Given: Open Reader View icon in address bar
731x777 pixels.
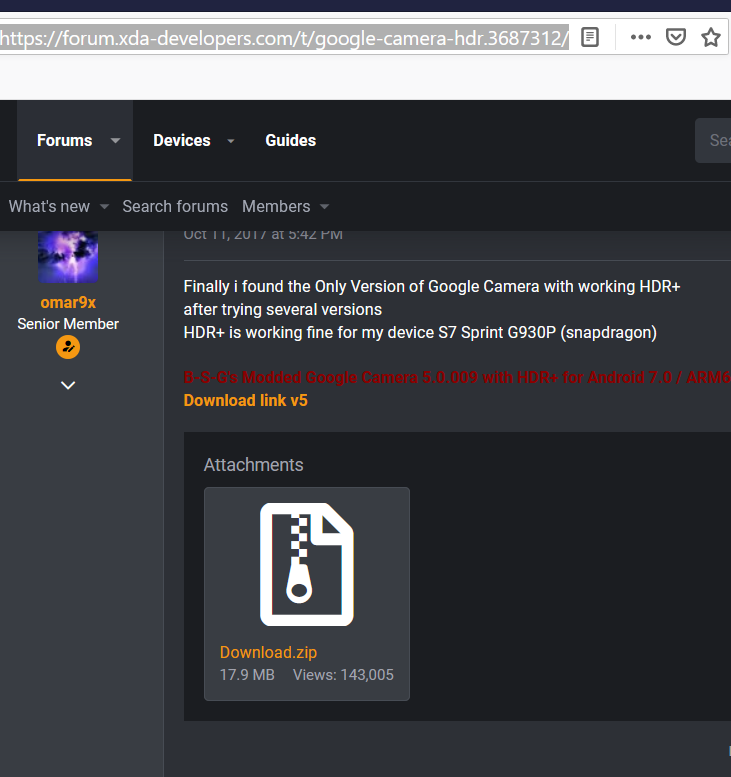Looking at the screenshot, I should pos(590,37).
